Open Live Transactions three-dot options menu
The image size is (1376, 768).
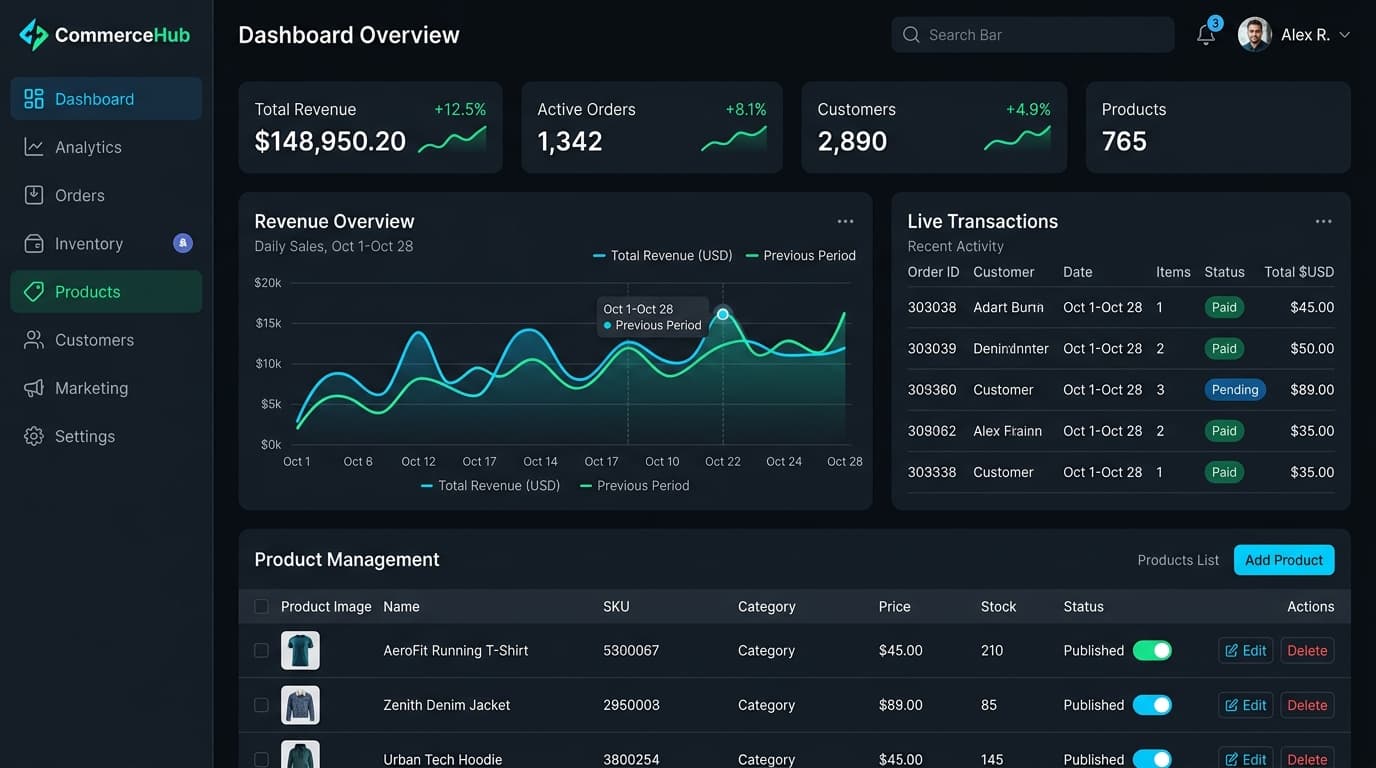1323,221
